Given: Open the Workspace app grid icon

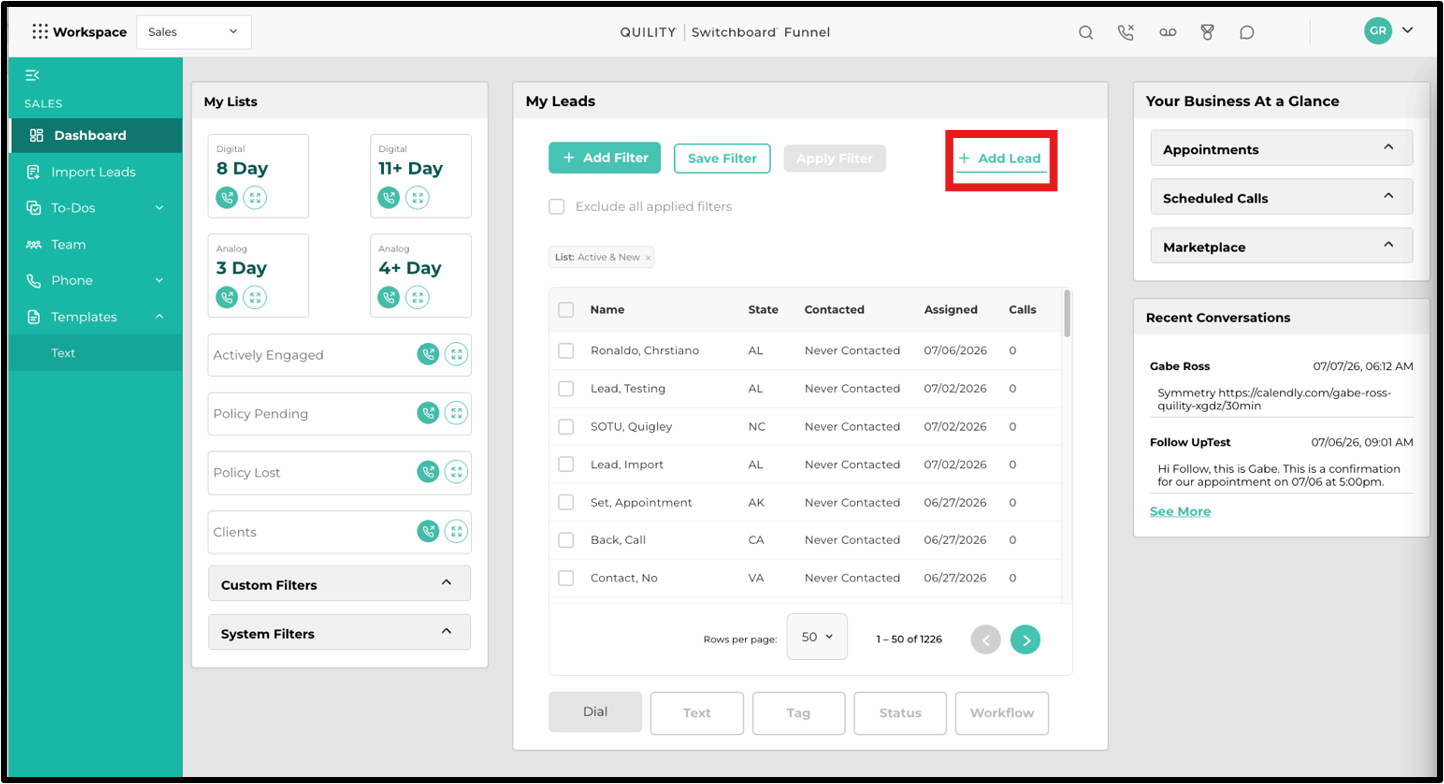Looking at the screenshot, I should pos(40,32).
